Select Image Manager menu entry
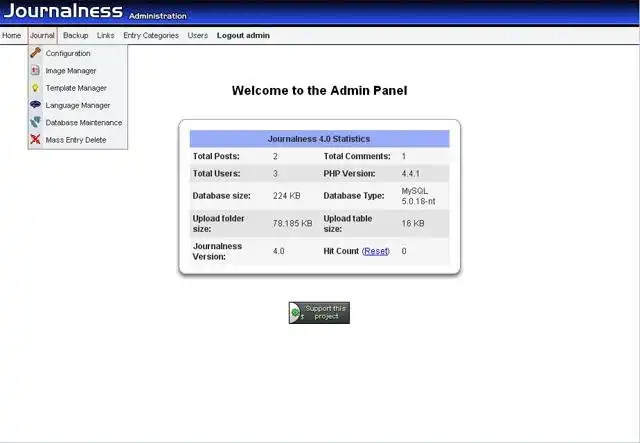The image size is (640, 443). pyautogui.click(x=78, y=71)
